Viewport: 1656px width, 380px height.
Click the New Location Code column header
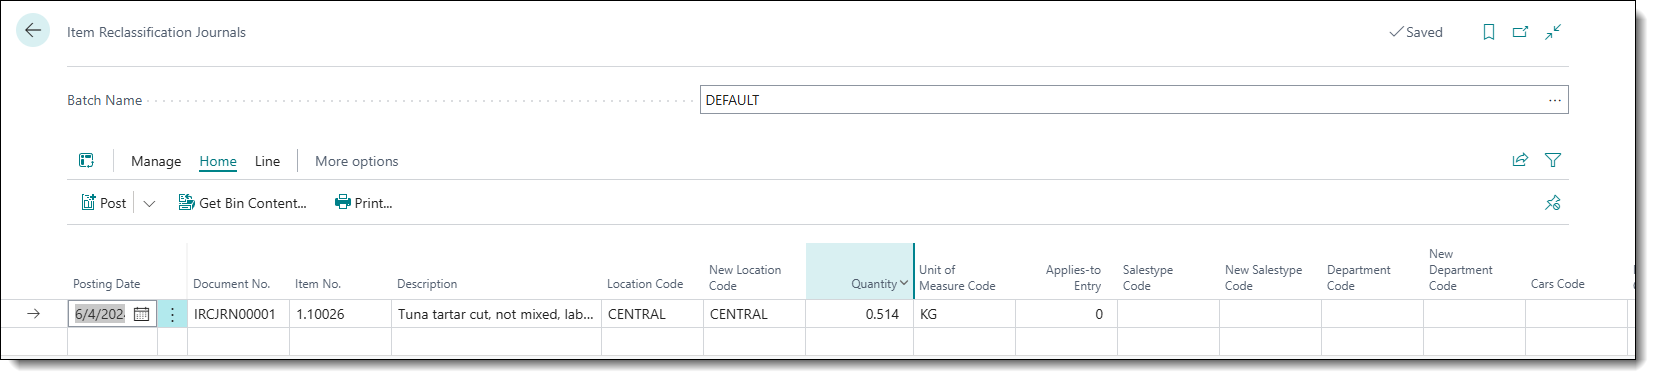click(x=745, y=278)
